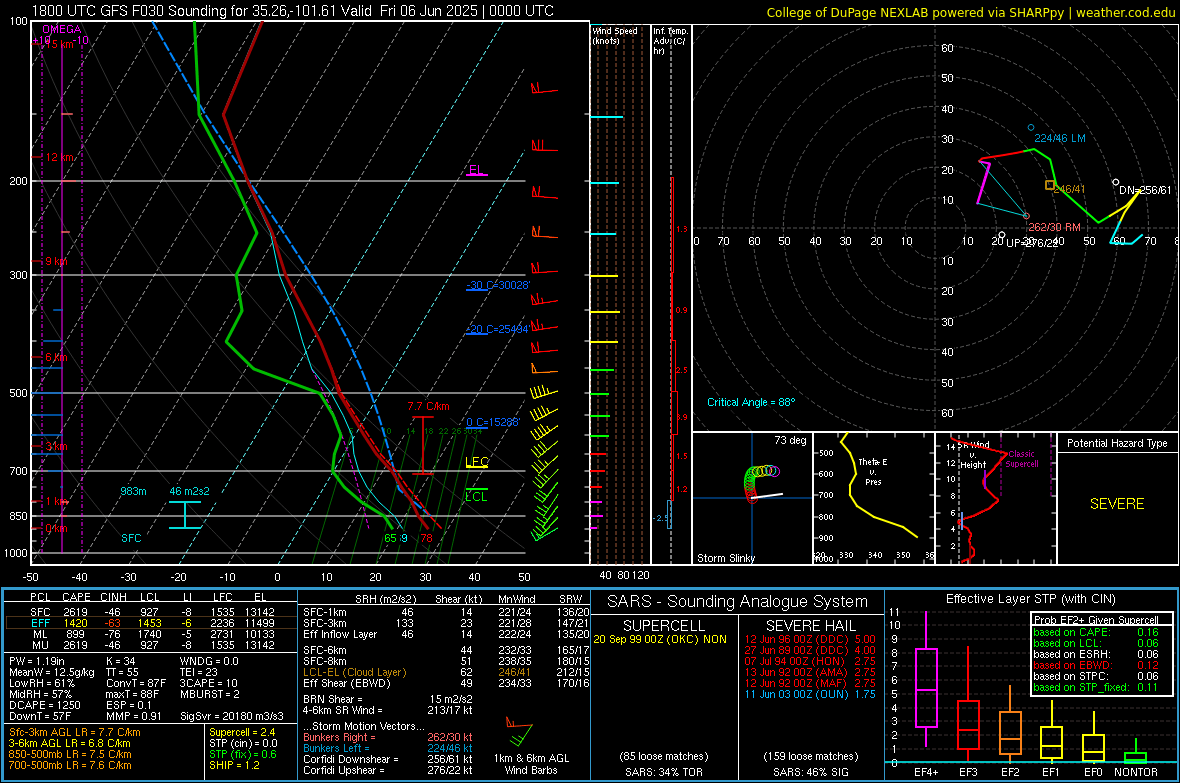Select the 13 Jun 92 00Z (AMA) match
Viewport: 1180px width, 783px height.
point(810,672)
